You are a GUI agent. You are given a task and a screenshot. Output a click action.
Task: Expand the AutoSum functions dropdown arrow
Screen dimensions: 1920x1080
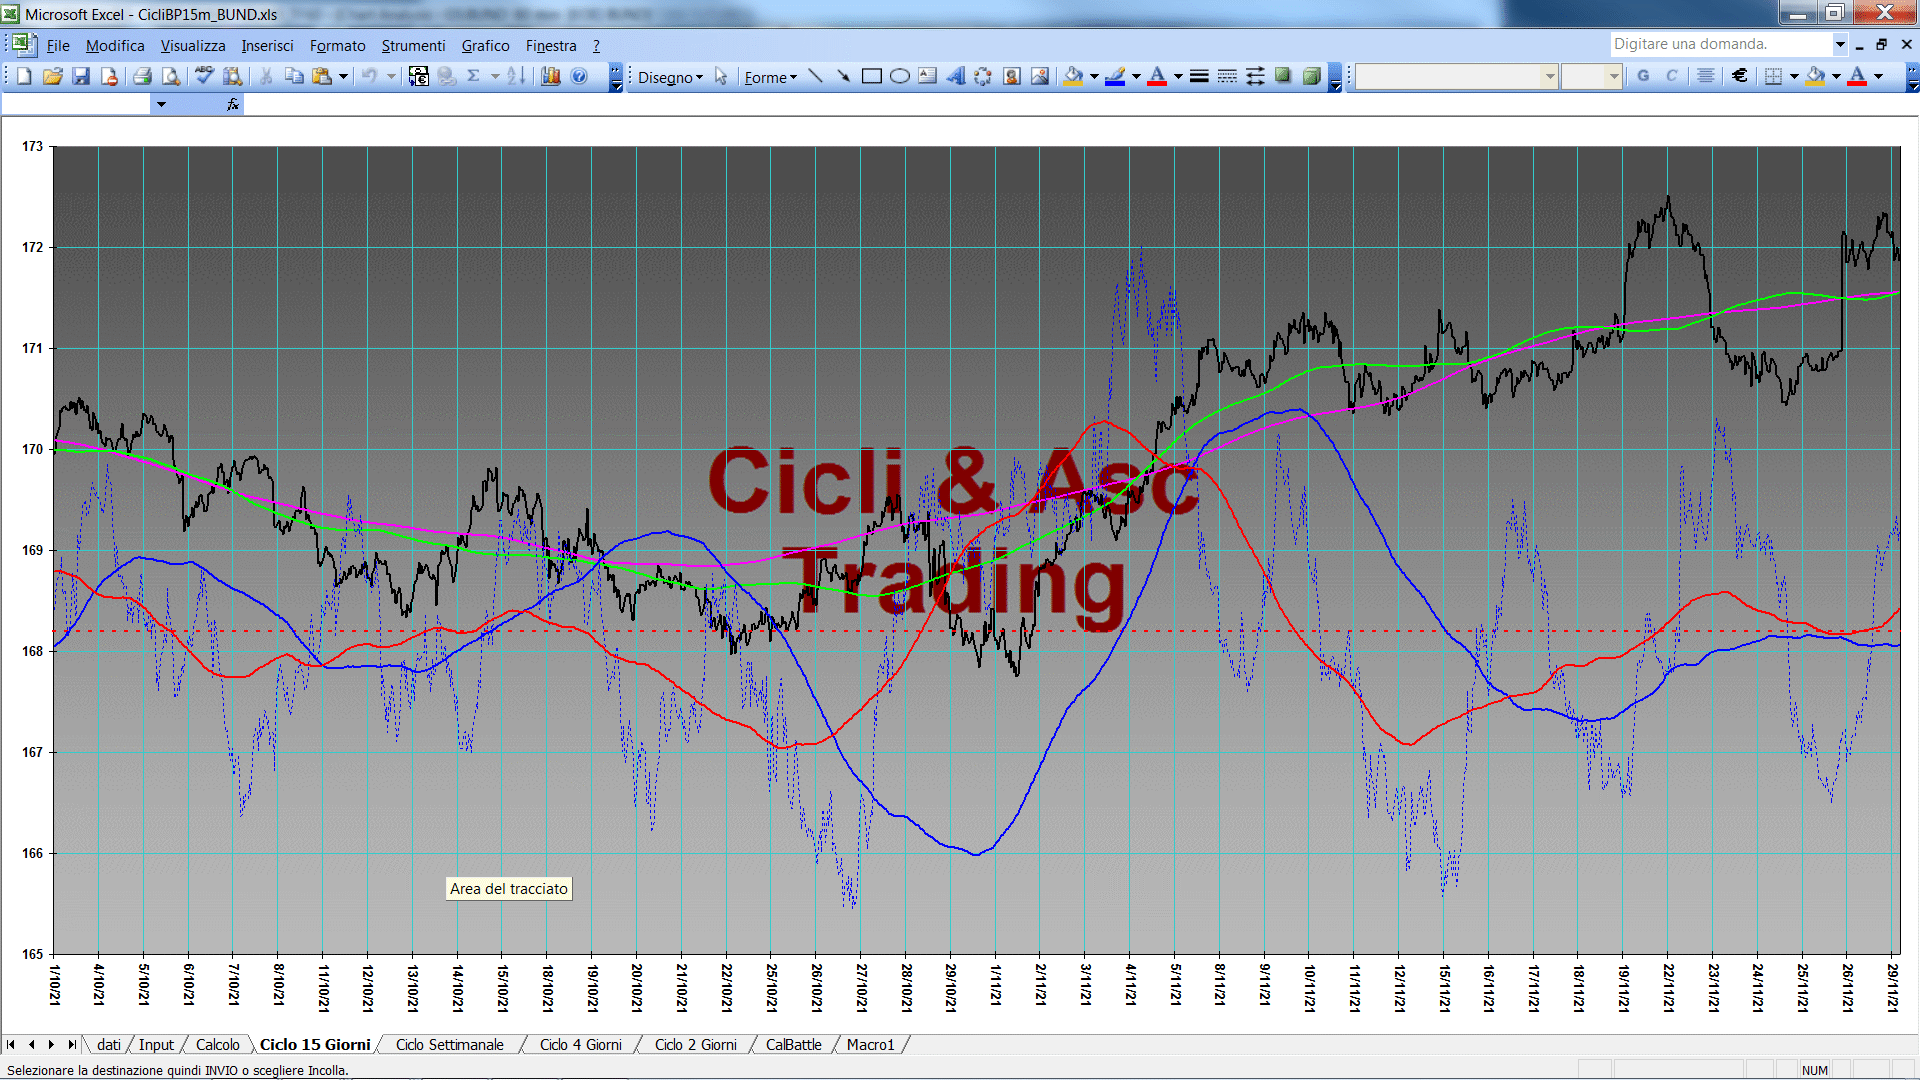coord(494,76)
